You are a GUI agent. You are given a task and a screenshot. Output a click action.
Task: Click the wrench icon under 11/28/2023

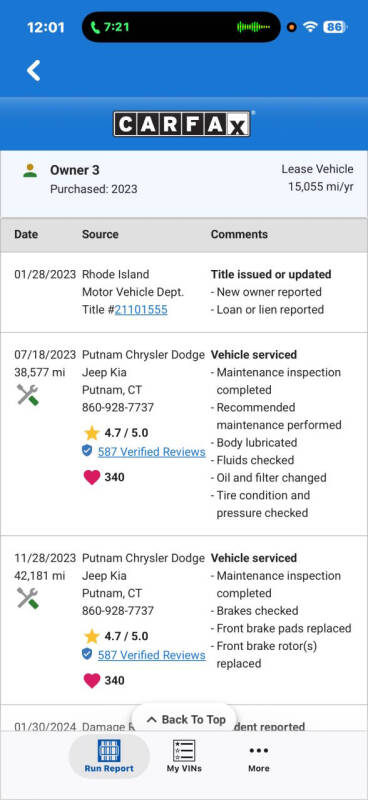click(28, 598)
